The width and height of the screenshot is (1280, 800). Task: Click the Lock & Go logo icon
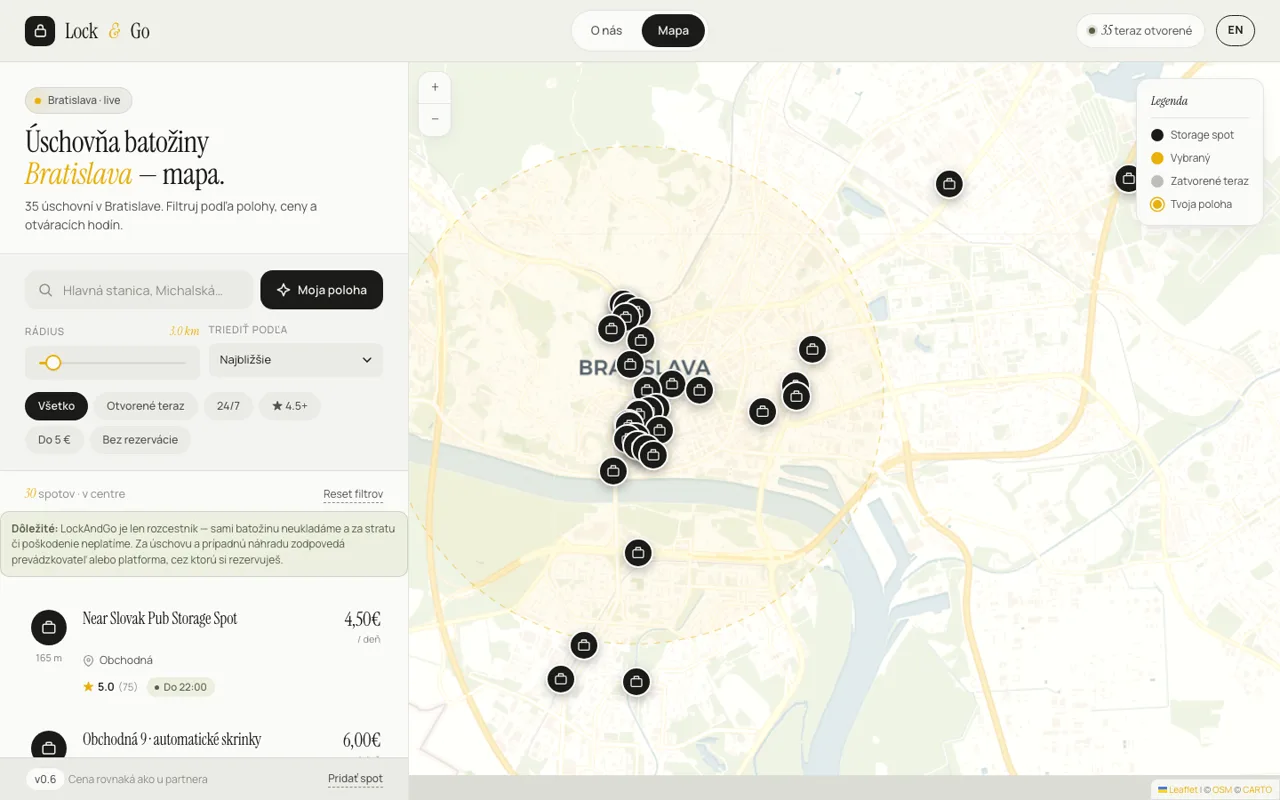(x=40, y=31)
